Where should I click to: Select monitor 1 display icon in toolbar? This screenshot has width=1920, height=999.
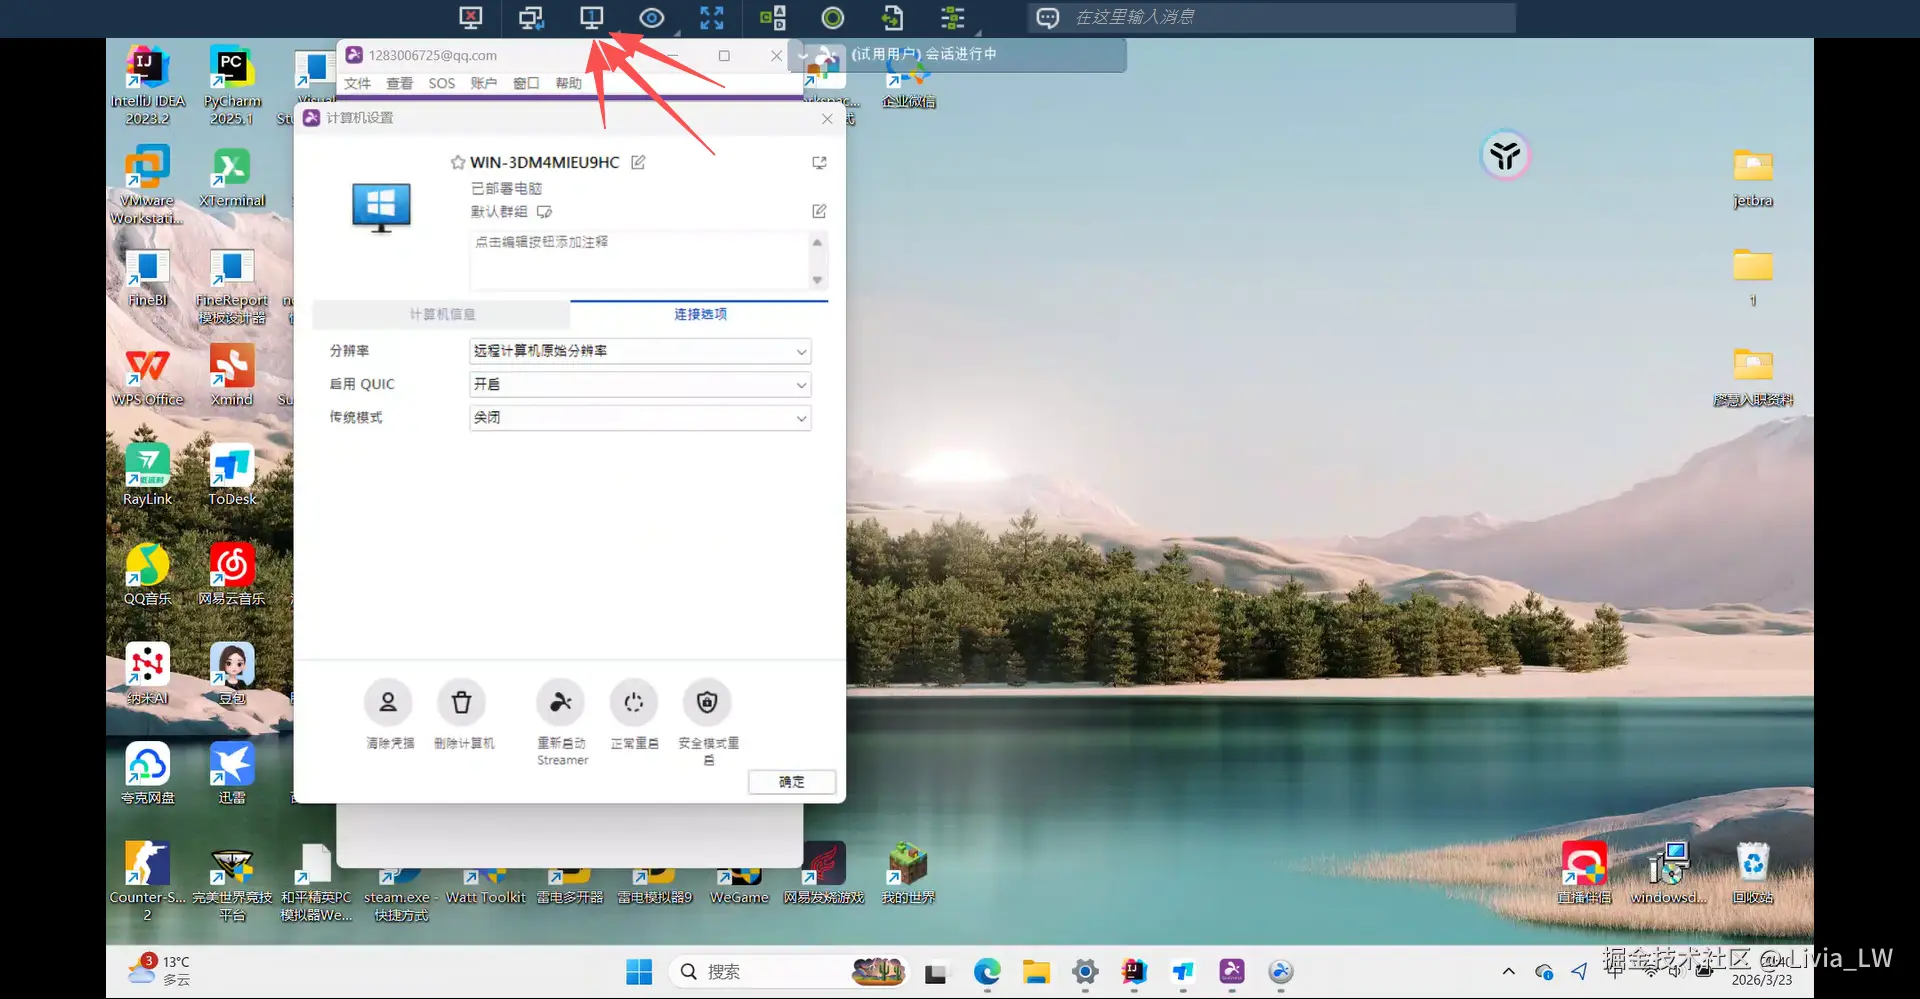(592, 18)
